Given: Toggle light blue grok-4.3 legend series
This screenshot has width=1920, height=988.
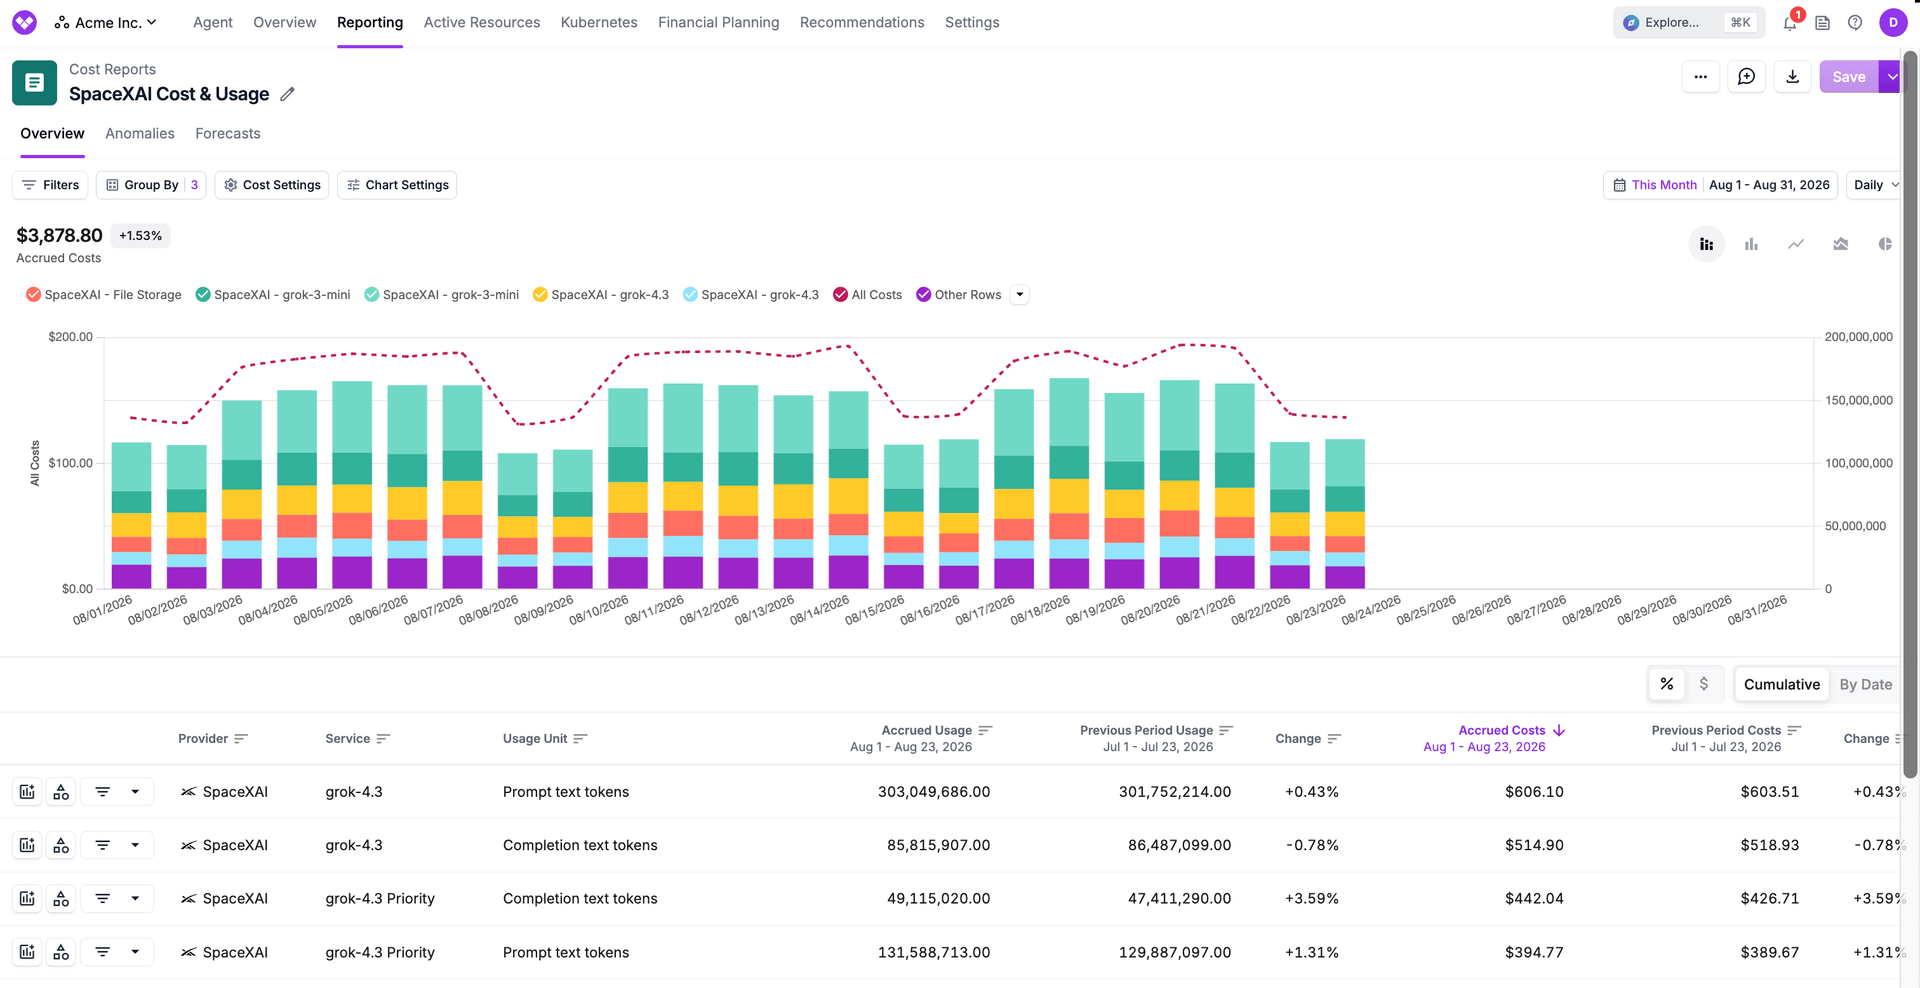Looking at the screenshot, I should coord(751,295).
